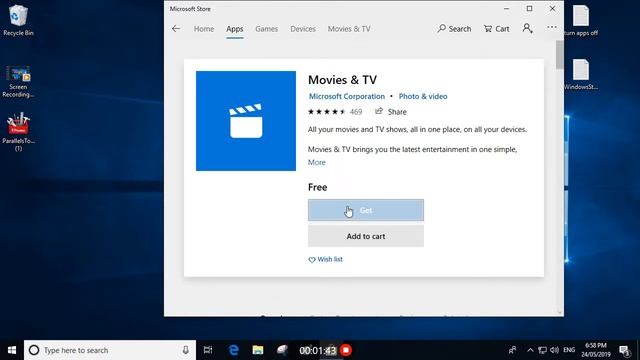Open File Explorer from taskbar
The image size is (640, 360).
click(x=258, y=350)
